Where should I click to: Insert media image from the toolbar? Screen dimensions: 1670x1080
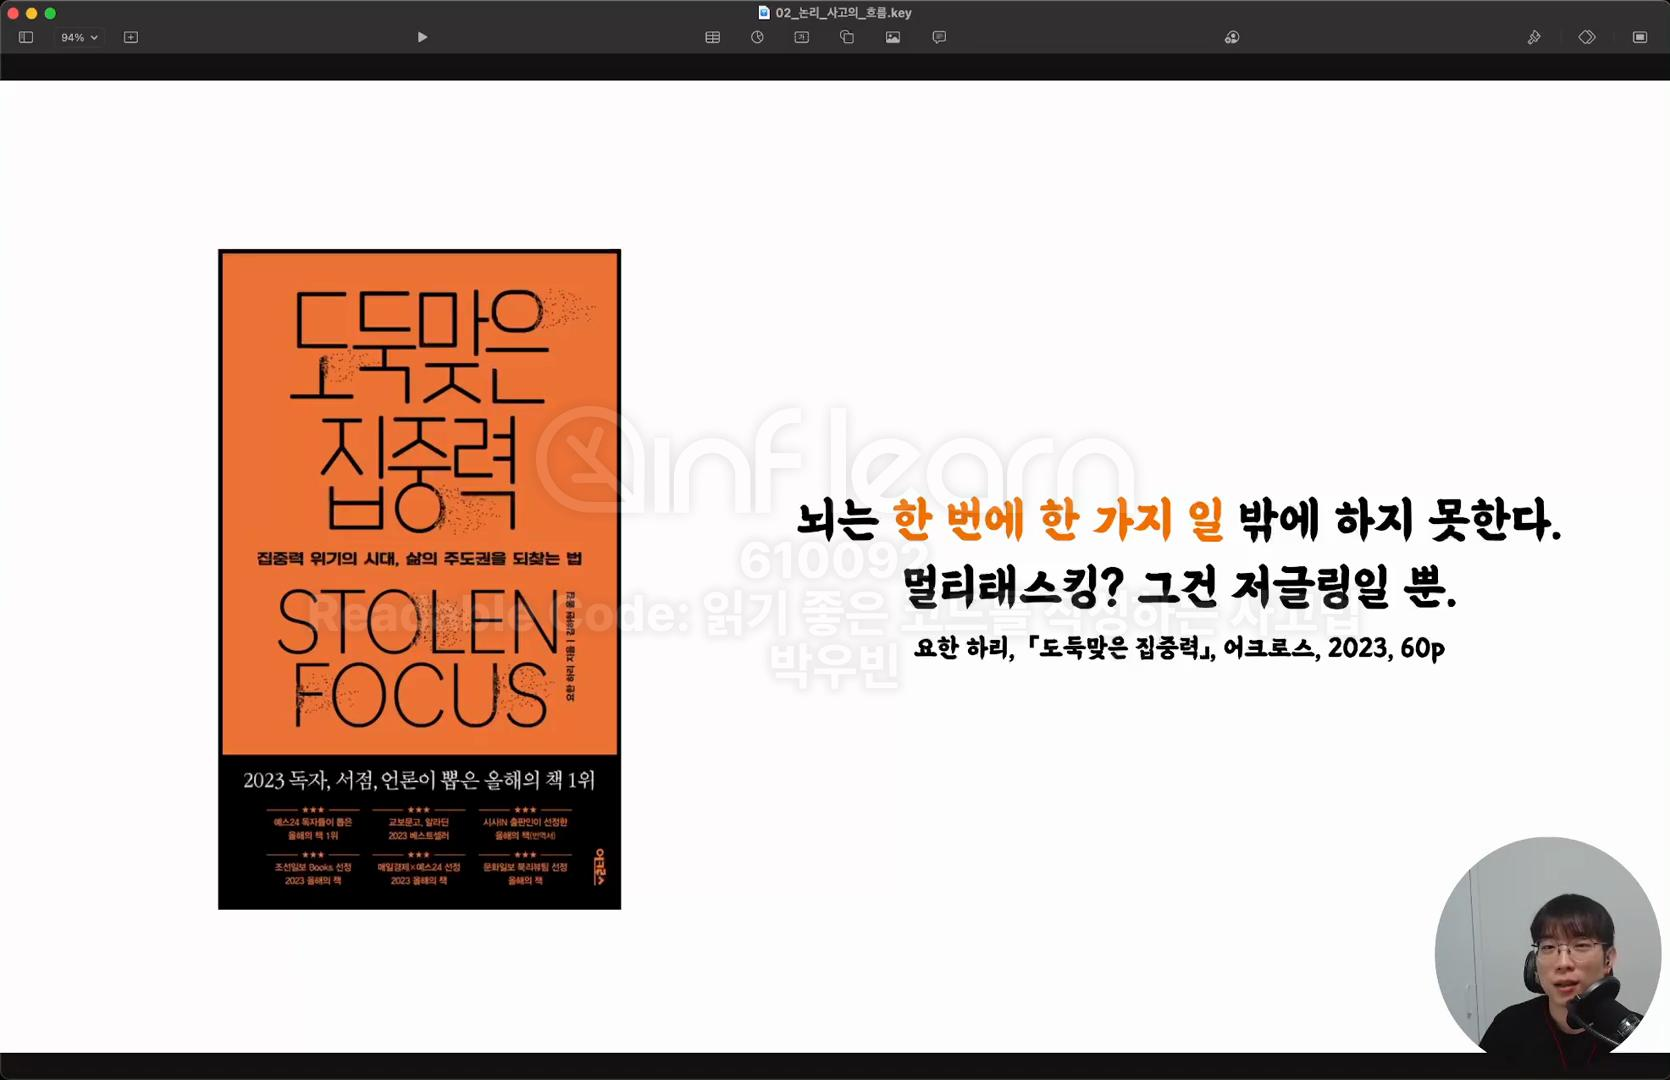(x=893, y=37)
